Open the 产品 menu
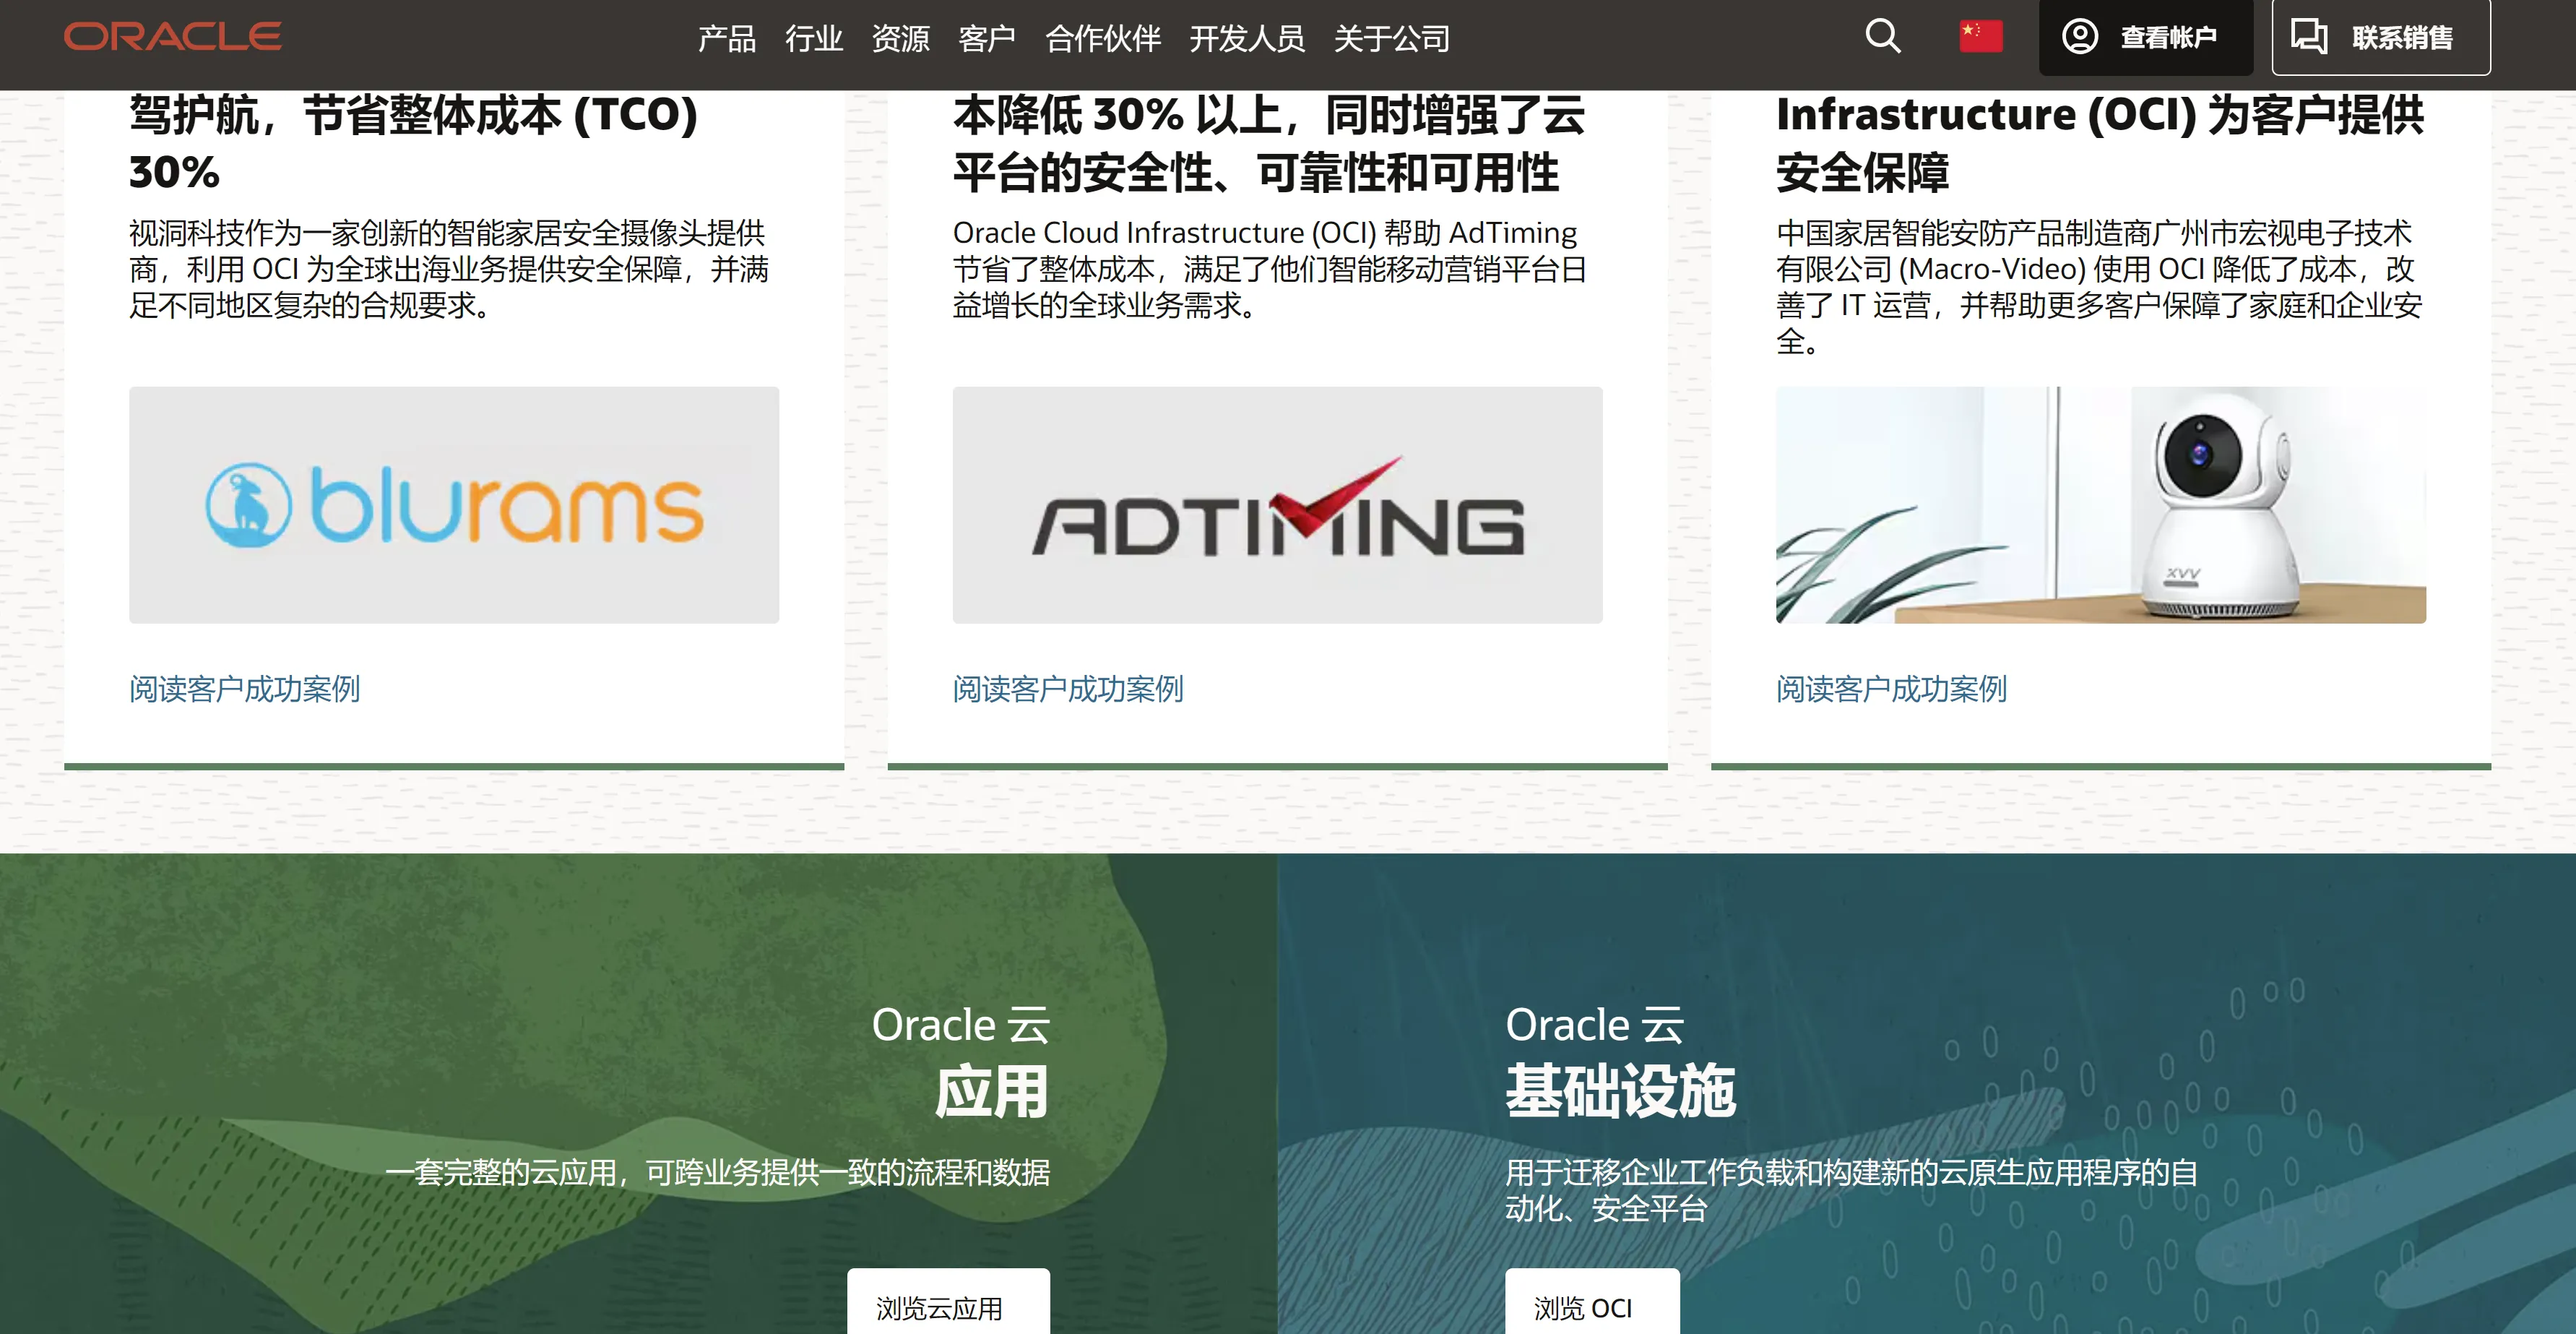 [x=726, y=39]
